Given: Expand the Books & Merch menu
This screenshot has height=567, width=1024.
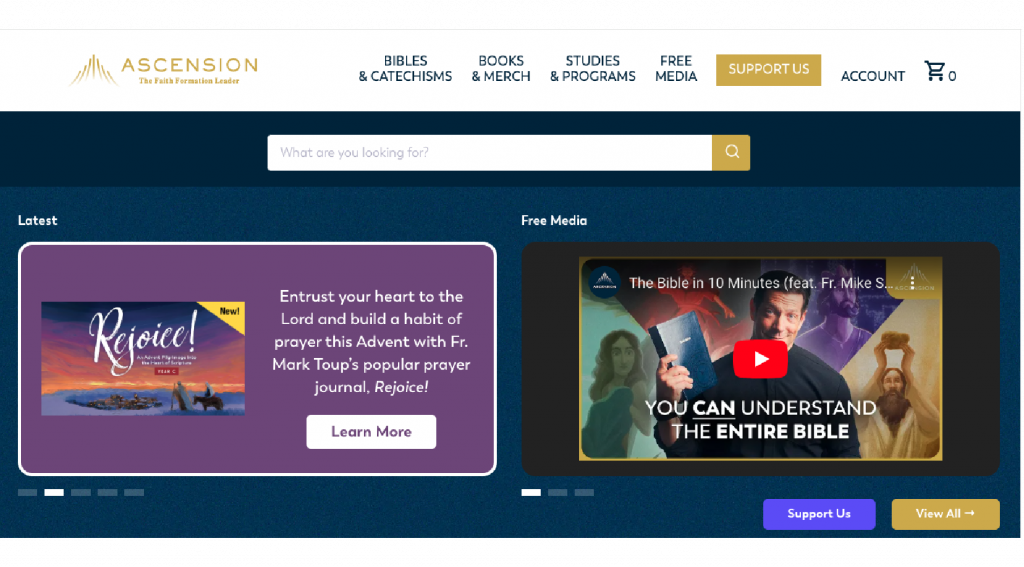Looking at the screenshot, I should 501,69.
